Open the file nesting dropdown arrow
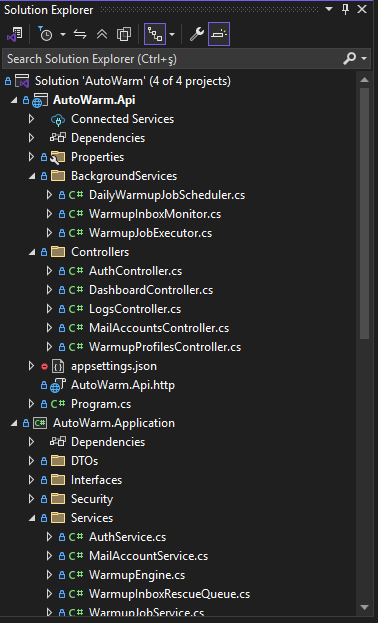The height and width of the screenshot is (623, 378). [x=172, y=35]
